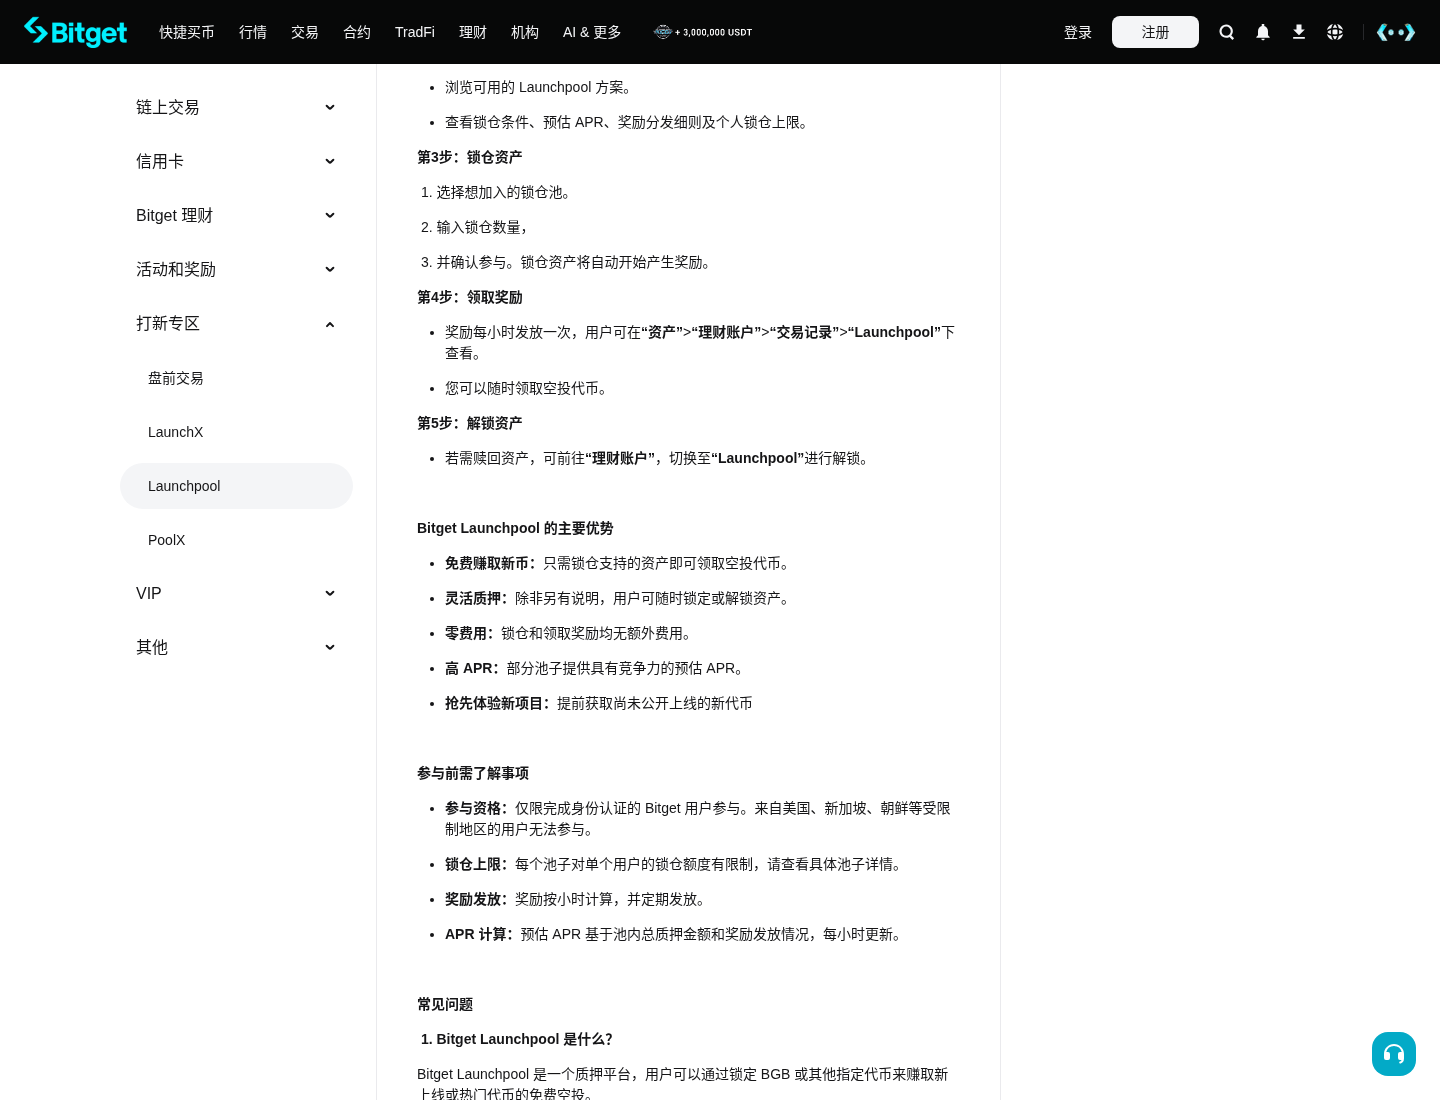Click the 抢先体验新项目 bullet text
Screen dimensions: 1440x1100
pyautogui.click(x=599, y=703)
